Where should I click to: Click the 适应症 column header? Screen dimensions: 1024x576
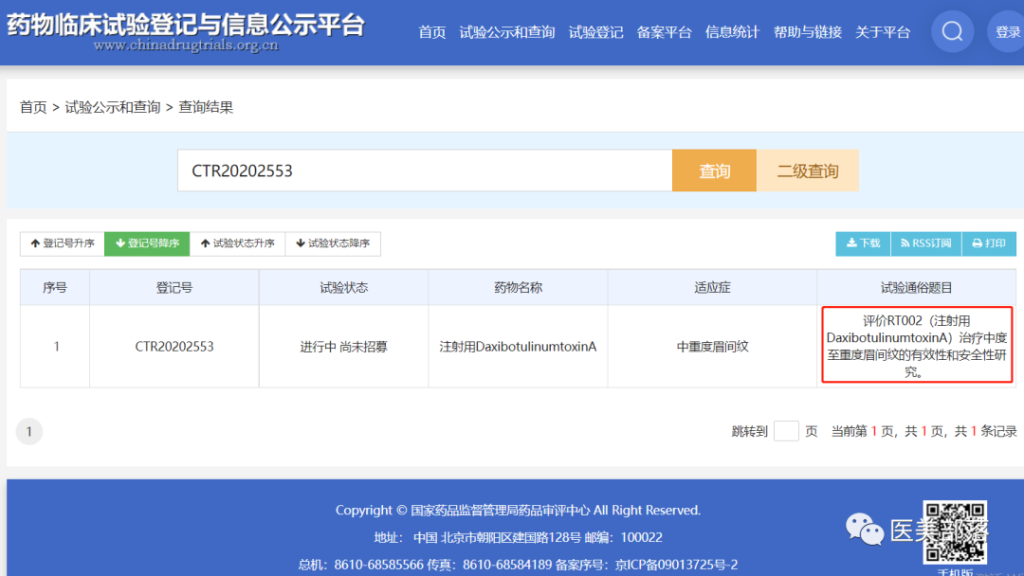[x=712, y=287]
